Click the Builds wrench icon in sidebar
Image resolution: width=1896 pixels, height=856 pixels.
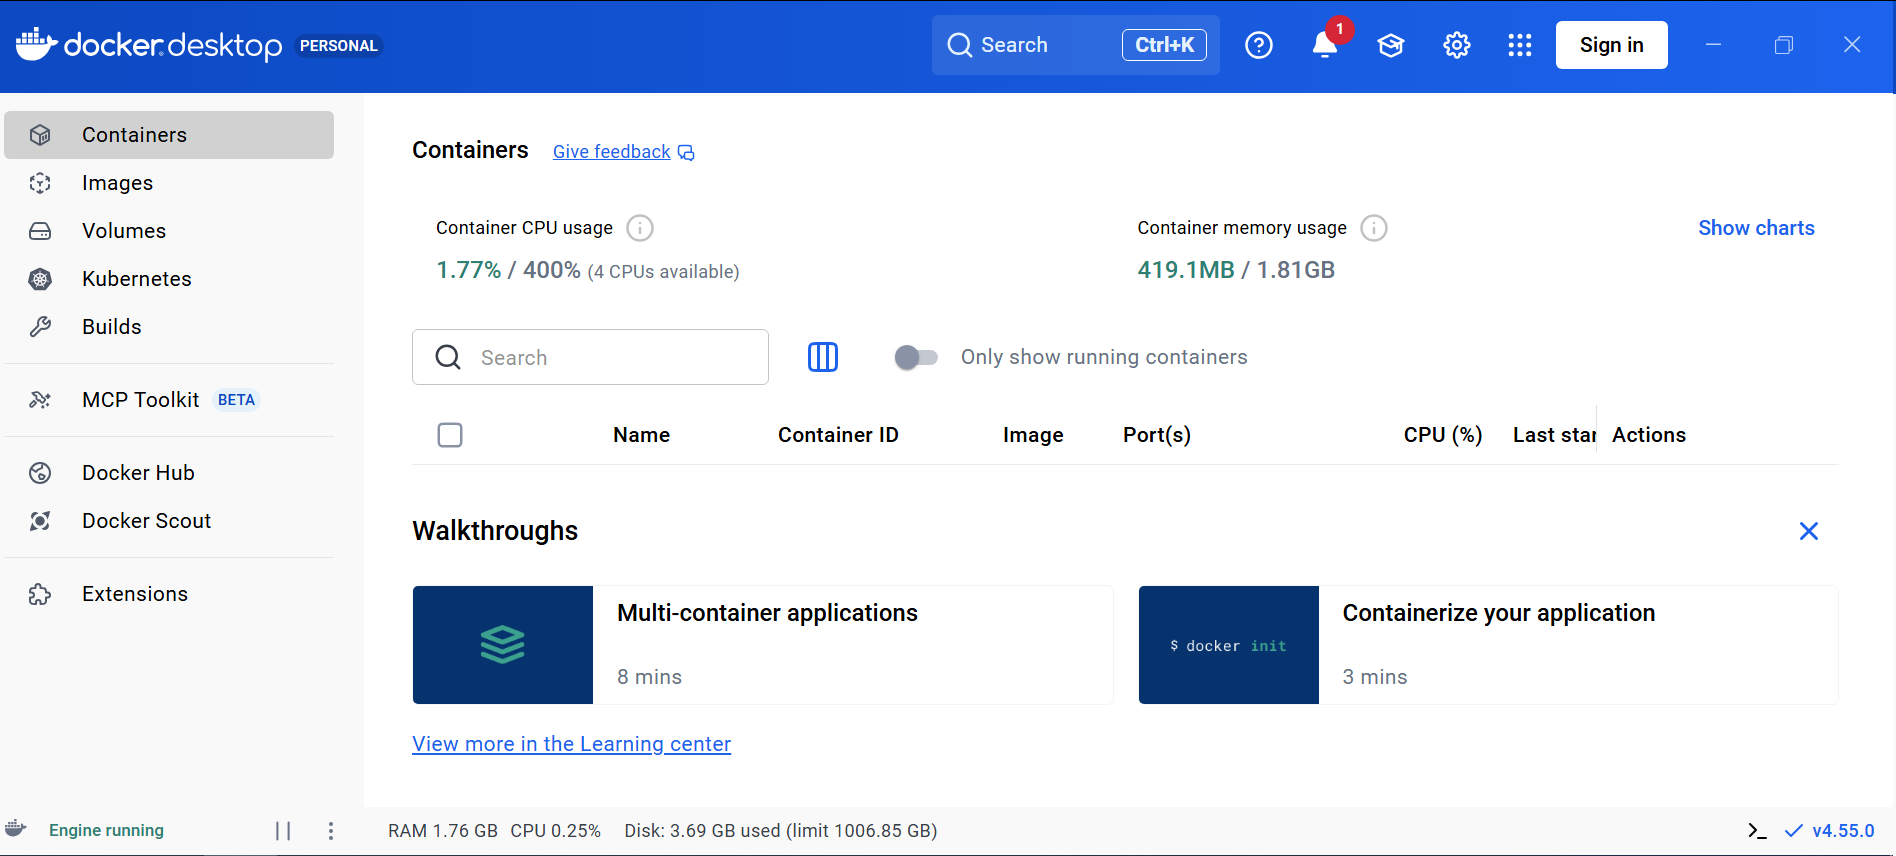point(40,327)
